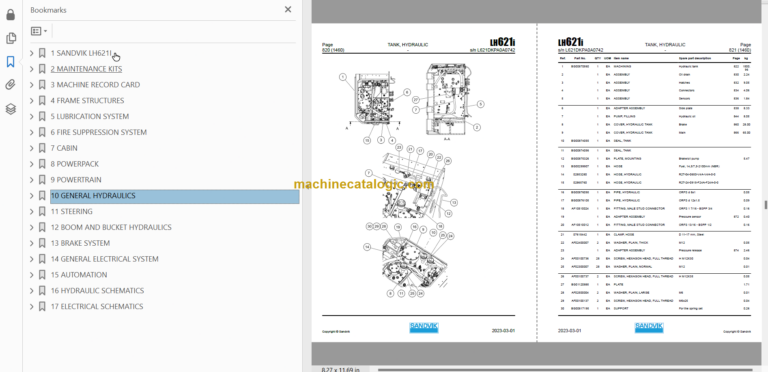Expand the 3 MACHINE RECORD CARD bookmark

tap(32, 85)
